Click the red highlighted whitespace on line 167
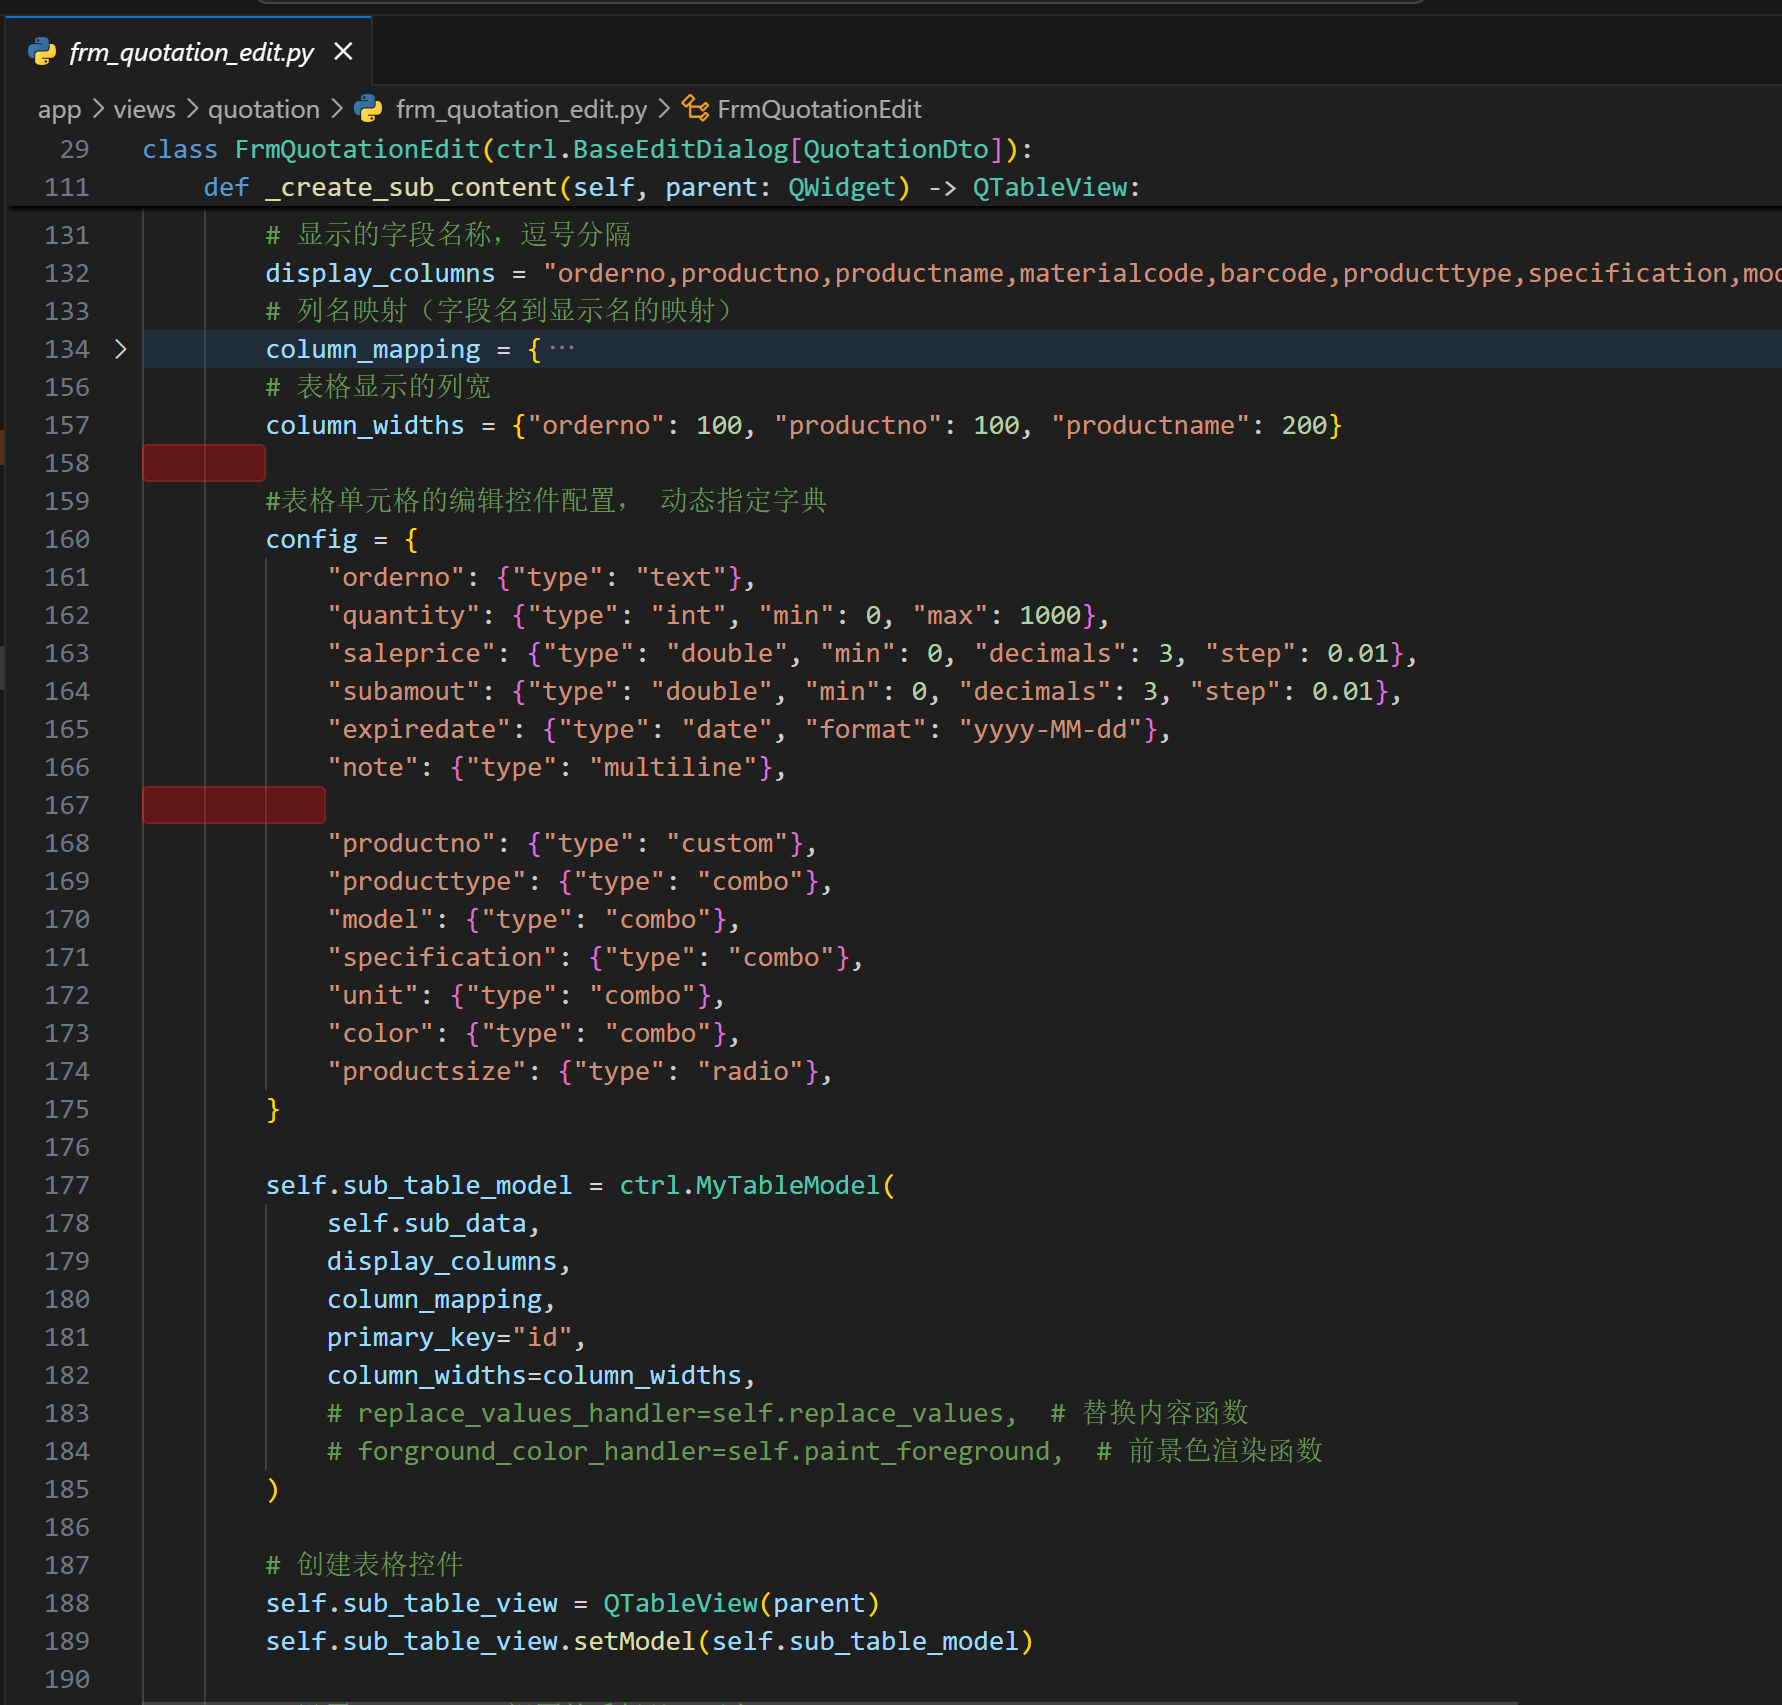The height and width of the screenshot is (1705, 1782). [234, 805]
